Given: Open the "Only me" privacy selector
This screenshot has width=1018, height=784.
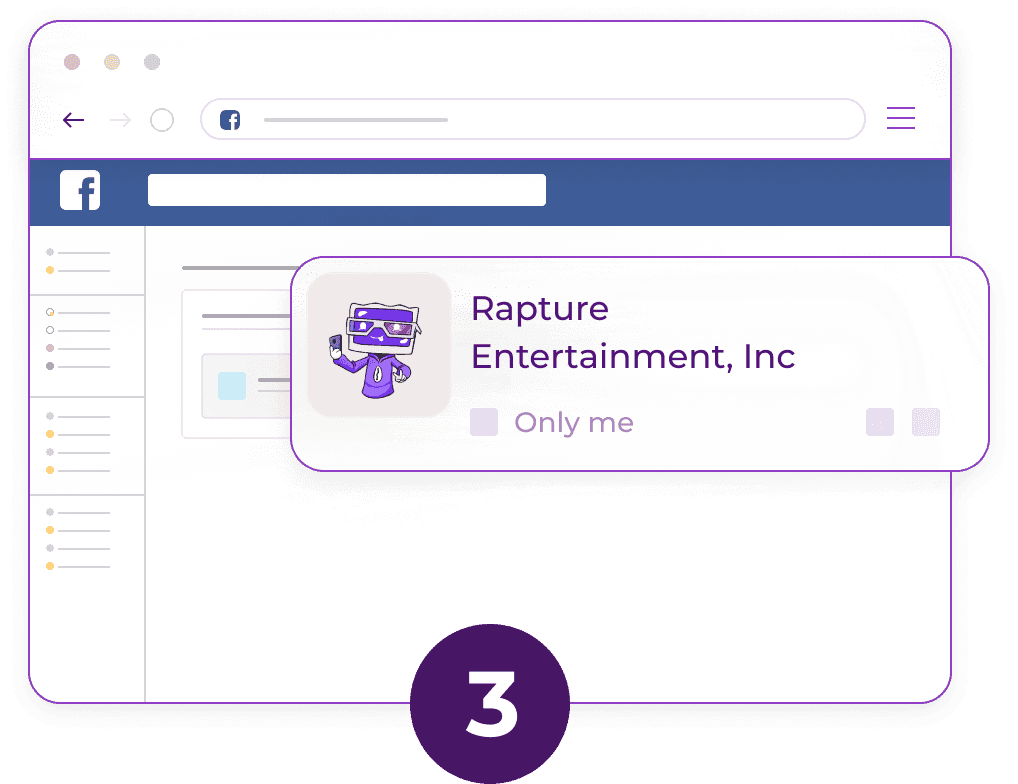Looking at the screenshot, I should pos(573,422).
